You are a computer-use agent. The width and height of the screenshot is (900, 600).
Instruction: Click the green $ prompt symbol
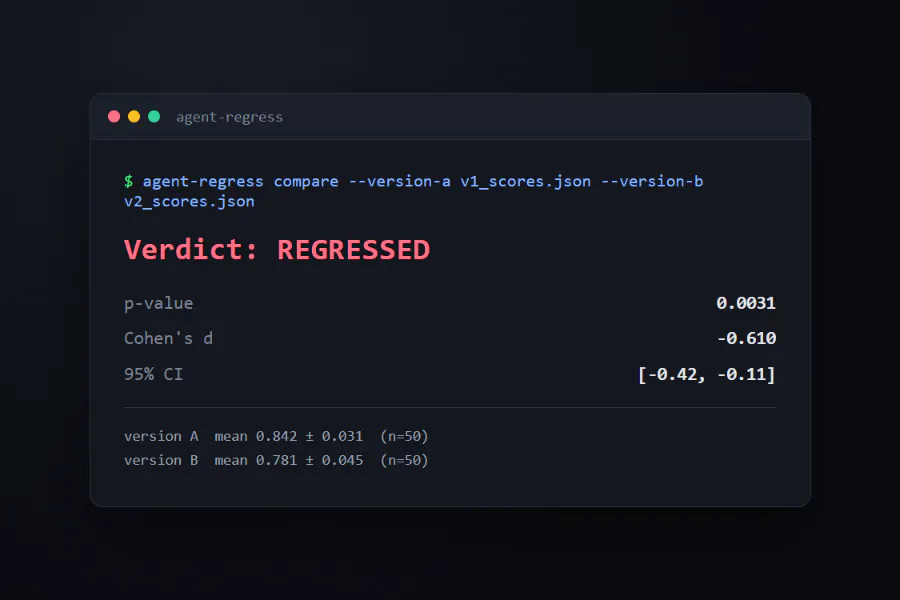click(129, 181)
